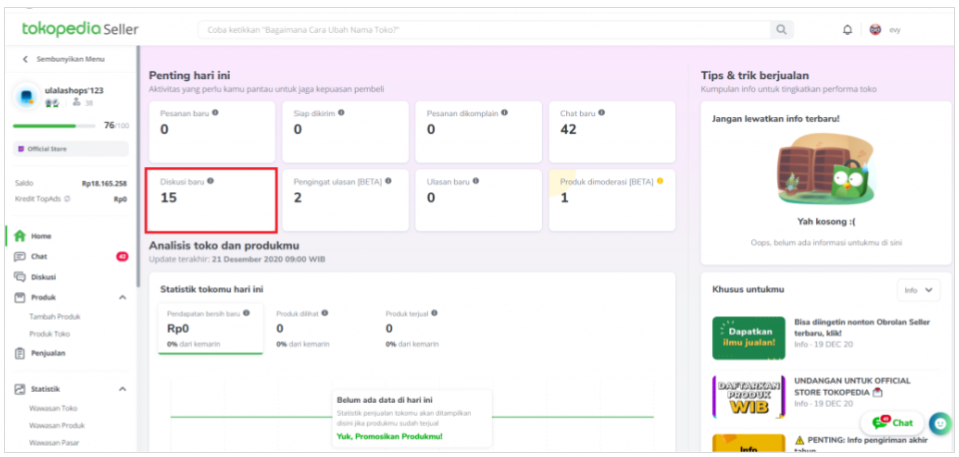Click the search magnifier icon
Screen dimensions: 959x457
(x=781, y=29)
